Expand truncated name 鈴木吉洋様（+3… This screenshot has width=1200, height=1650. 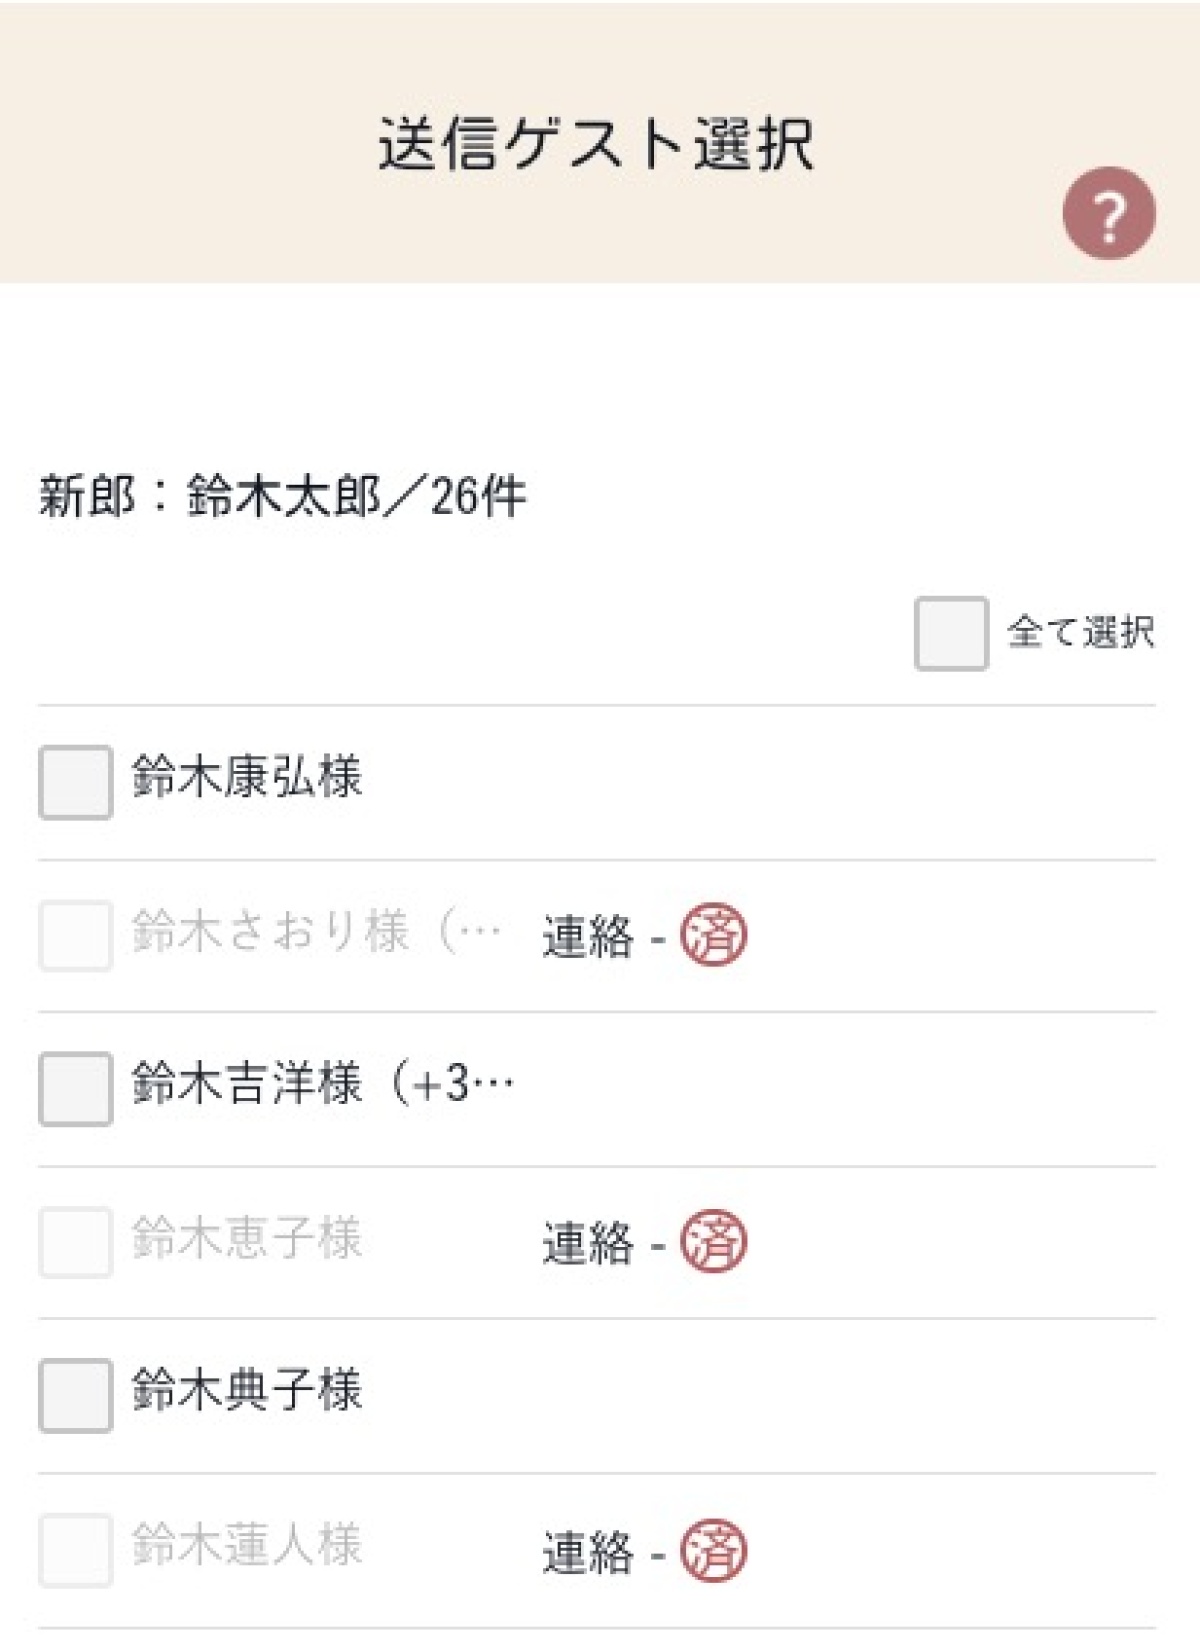[323, 1083]
